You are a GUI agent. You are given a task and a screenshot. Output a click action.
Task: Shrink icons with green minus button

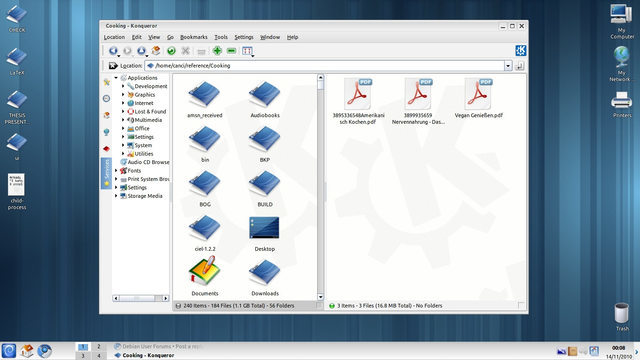(x=231, y=51)
